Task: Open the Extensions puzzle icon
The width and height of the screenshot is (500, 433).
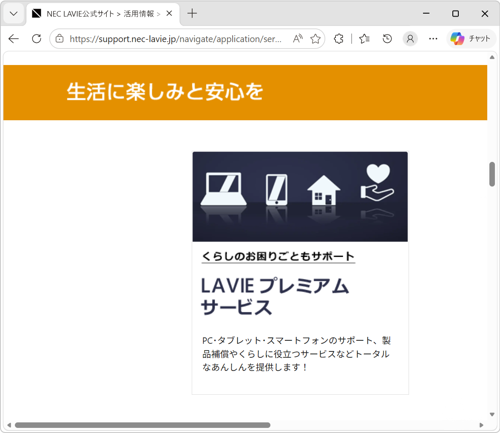Action: click(x=338, y=39)
